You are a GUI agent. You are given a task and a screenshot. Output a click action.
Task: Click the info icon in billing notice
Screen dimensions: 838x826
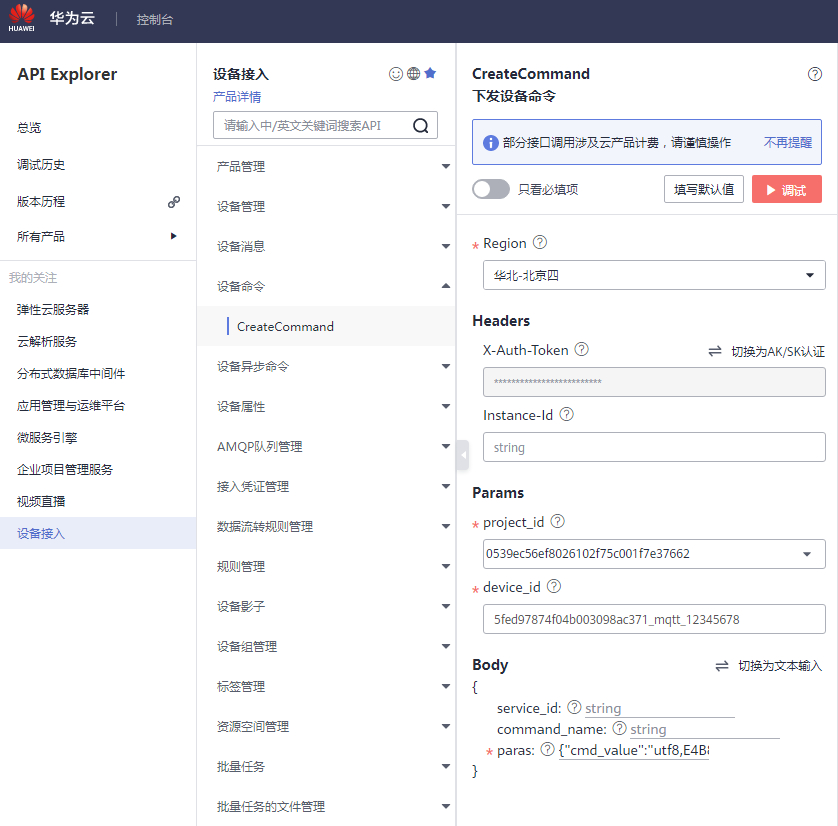point(491,143)
